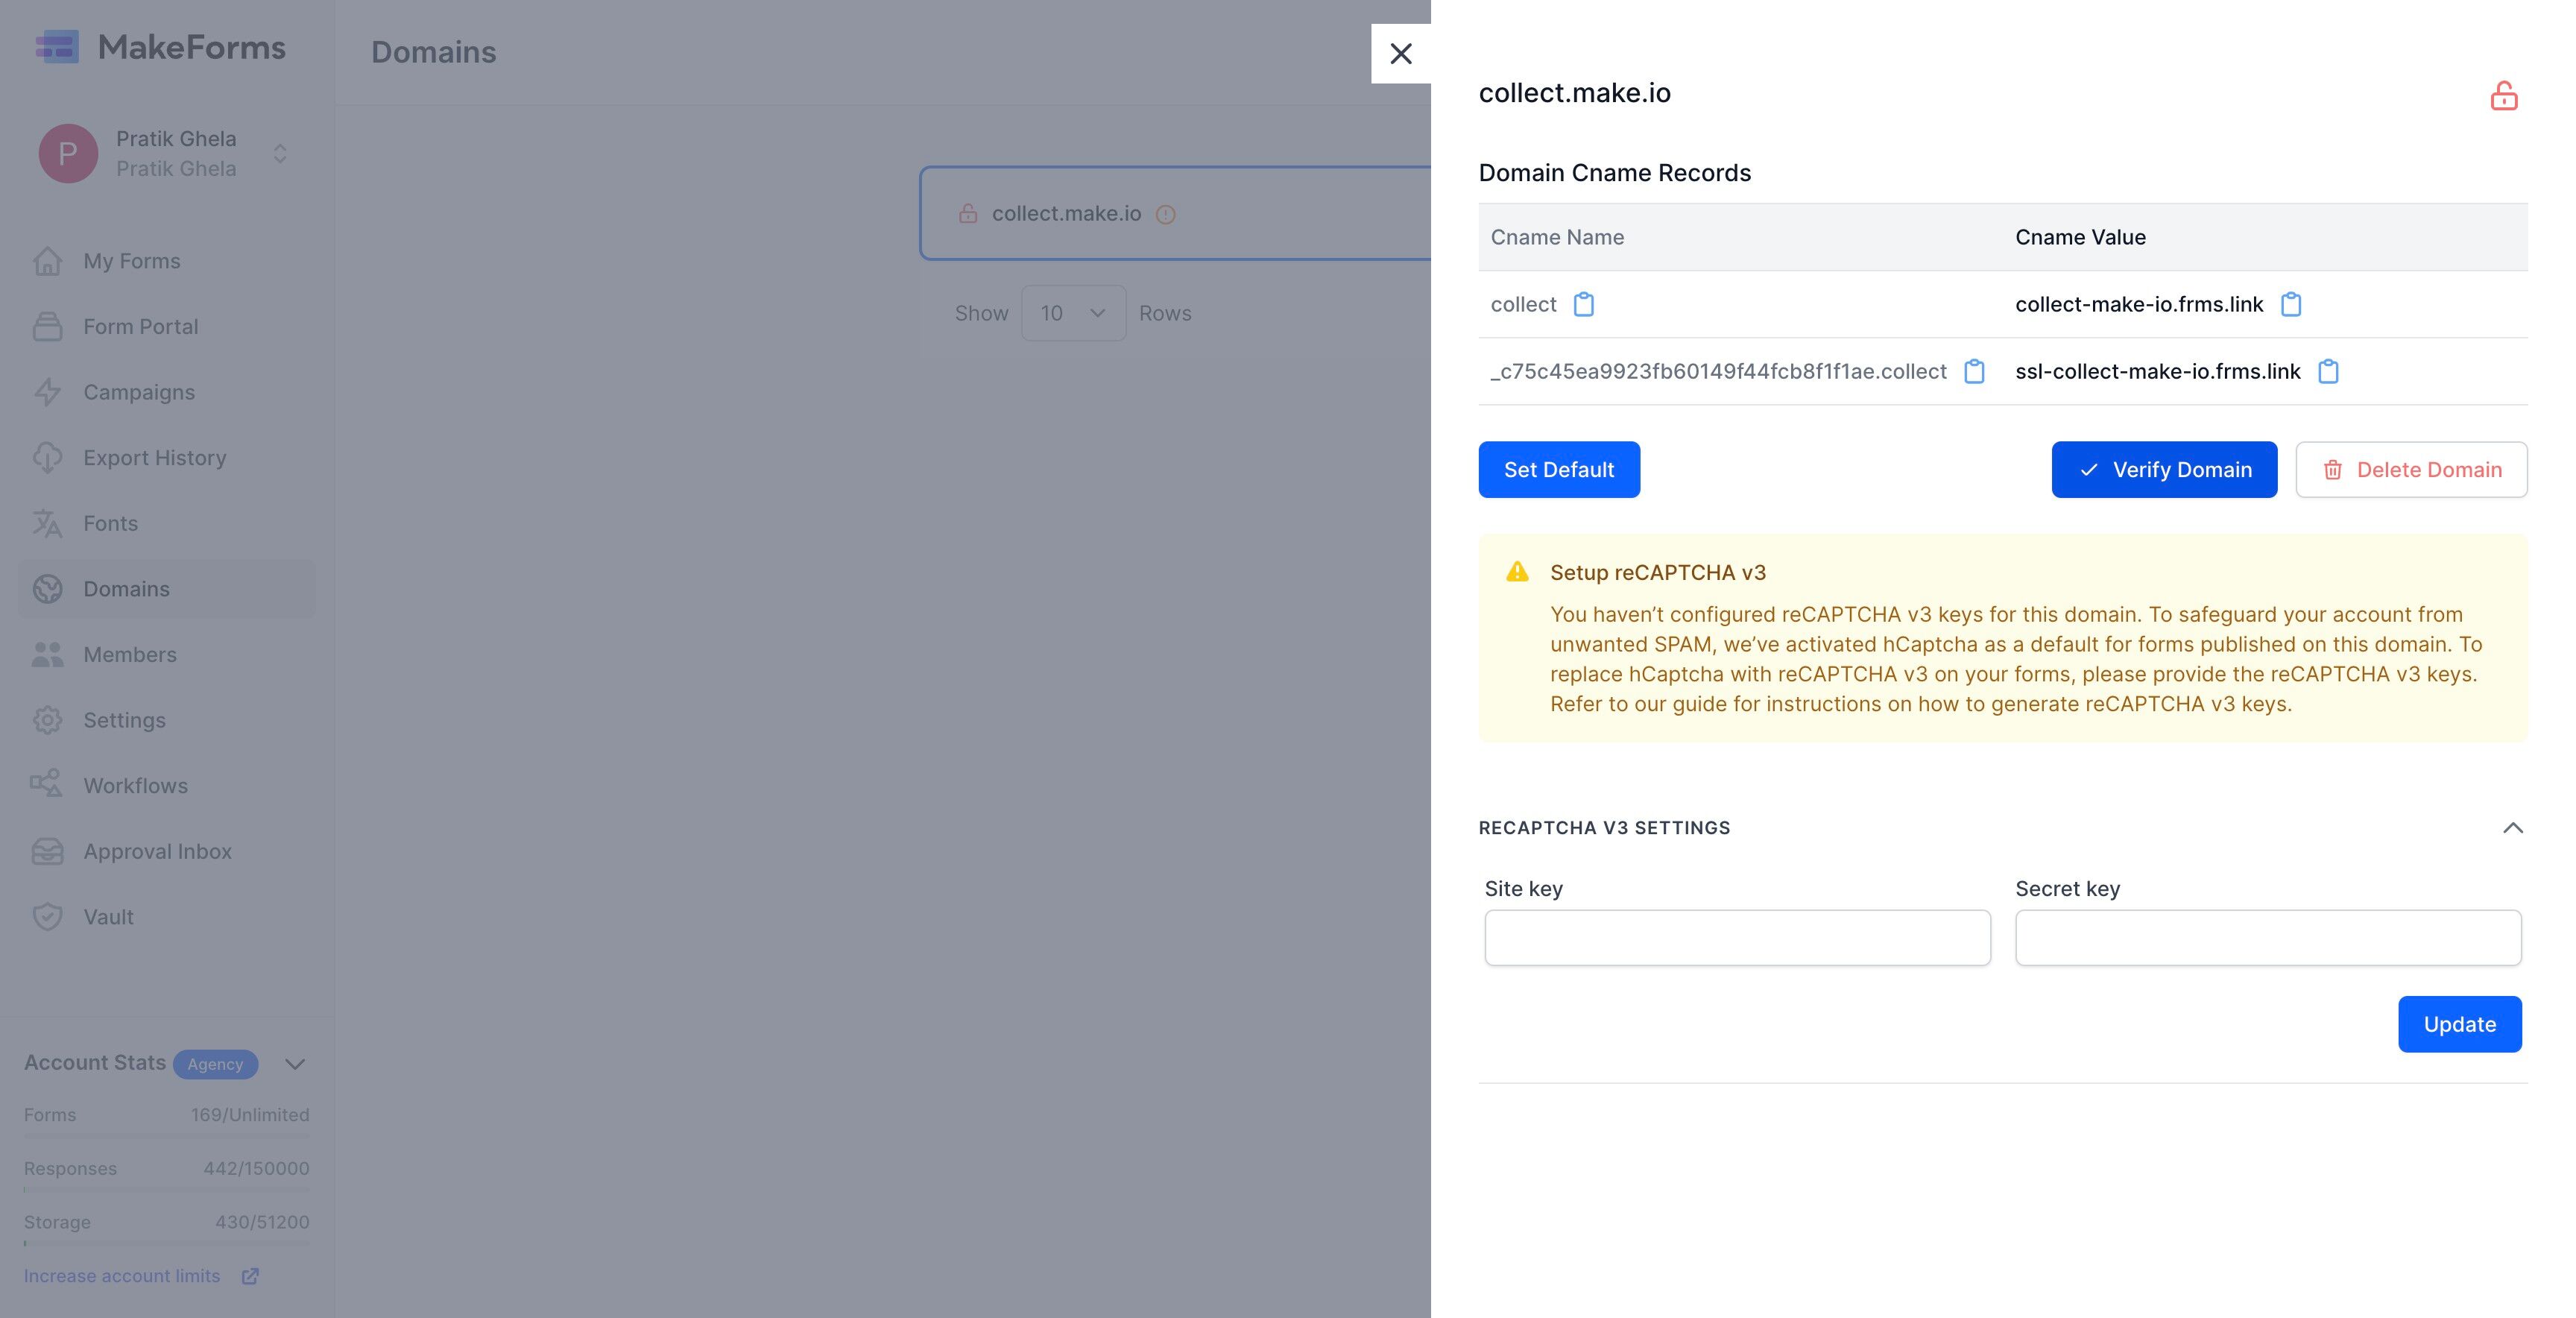Click the red unlock icon beside collect.make.io

click(x=2503, y=96)
